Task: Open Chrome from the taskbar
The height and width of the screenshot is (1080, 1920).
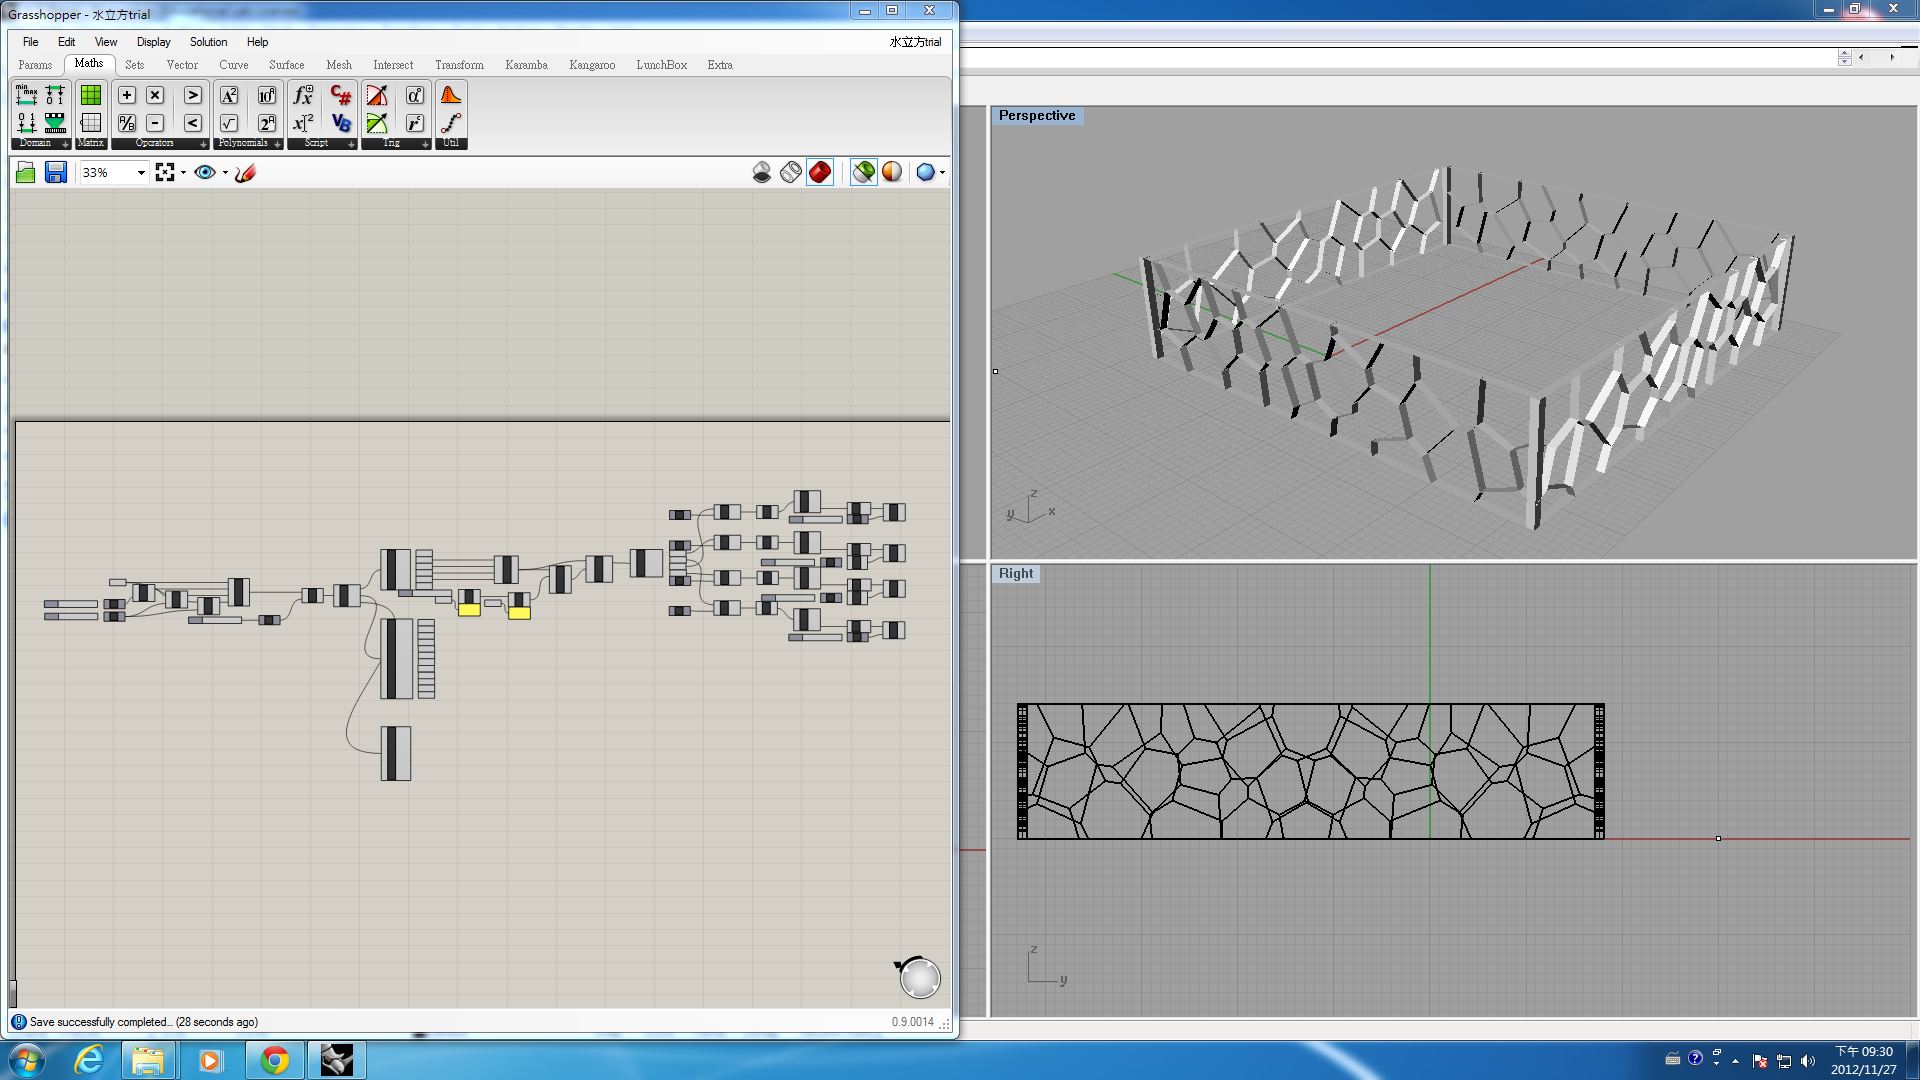Action: (x=275, y=1060)
